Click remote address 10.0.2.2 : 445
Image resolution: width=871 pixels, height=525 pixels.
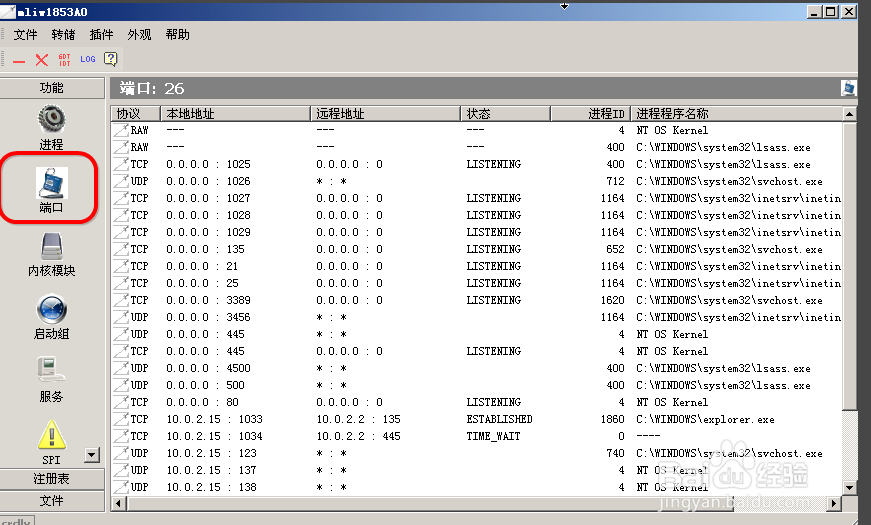pyautogui.click(x=358, y=436)
